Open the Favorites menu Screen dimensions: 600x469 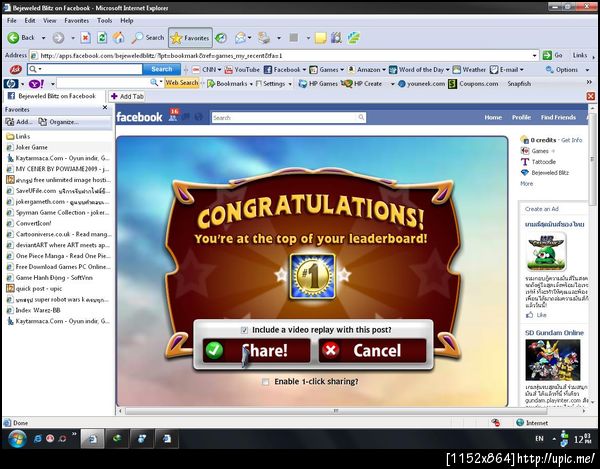[x=77, y=21]
